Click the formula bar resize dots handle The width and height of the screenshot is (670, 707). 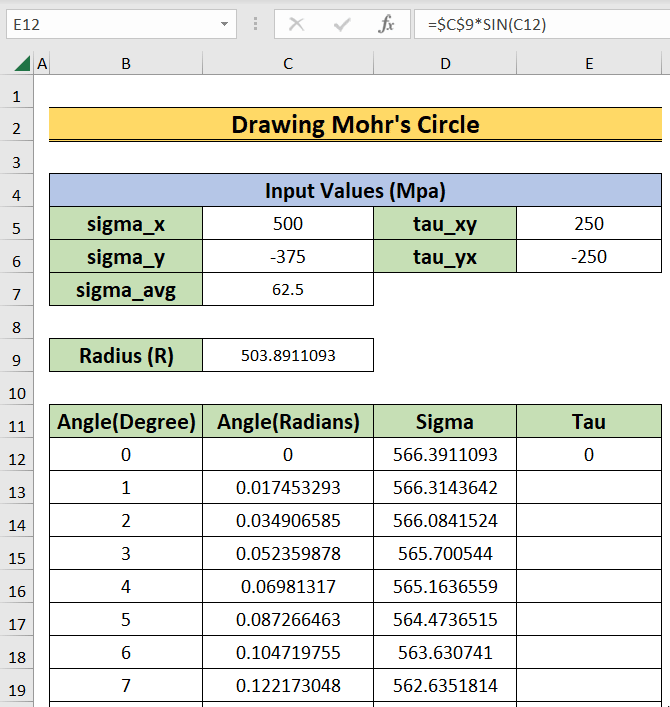tap(255, 24)
